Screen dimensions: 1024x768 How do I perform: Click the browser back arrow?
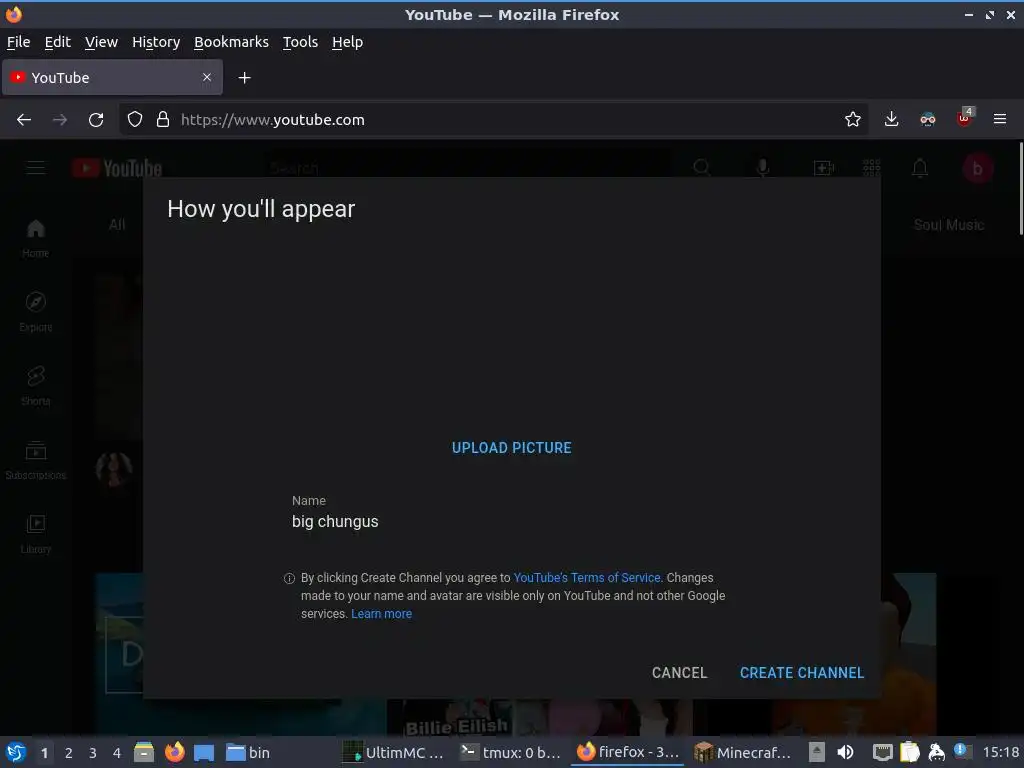click(24, 120)
